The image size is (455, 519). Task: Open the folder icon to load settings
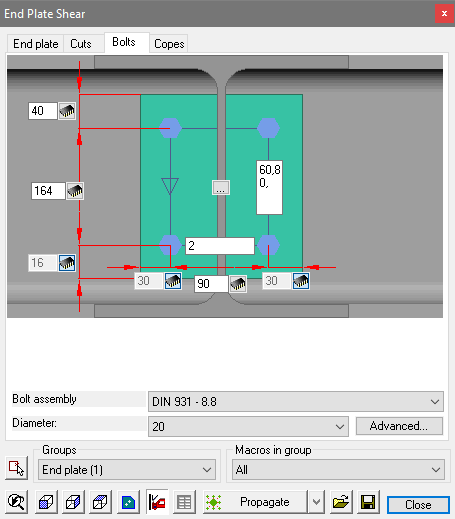341,502
